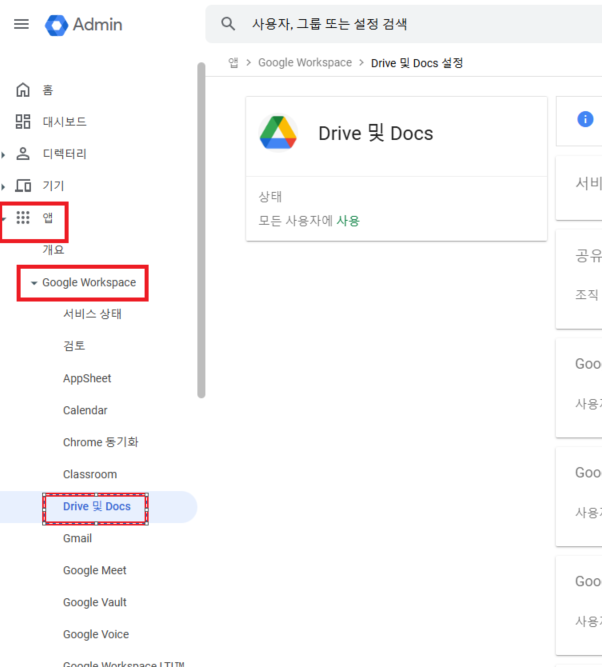This screenshot has height=667, width=602.
Task: Open 홈 in the sidebar
Action: (48, 90)
